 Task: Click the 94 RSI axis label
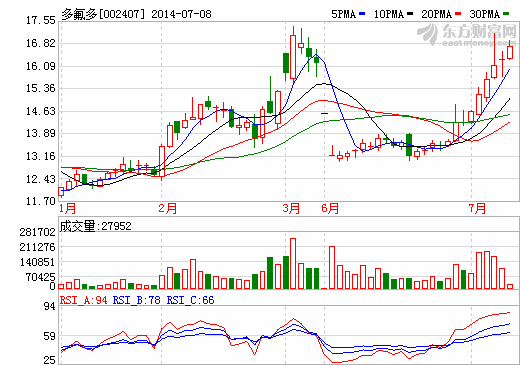(50, 306)
